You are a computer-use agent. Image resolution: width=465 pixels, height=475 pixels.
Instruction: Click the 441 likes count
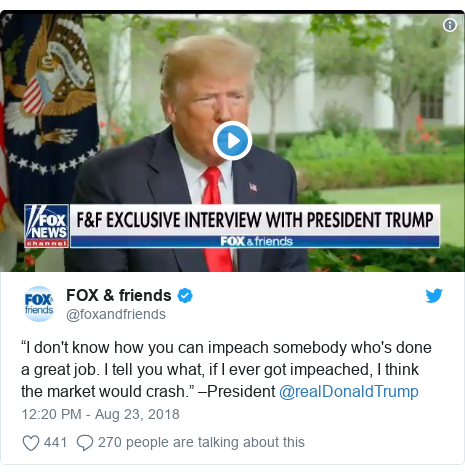pyautogui.click(x=55, y=442)
